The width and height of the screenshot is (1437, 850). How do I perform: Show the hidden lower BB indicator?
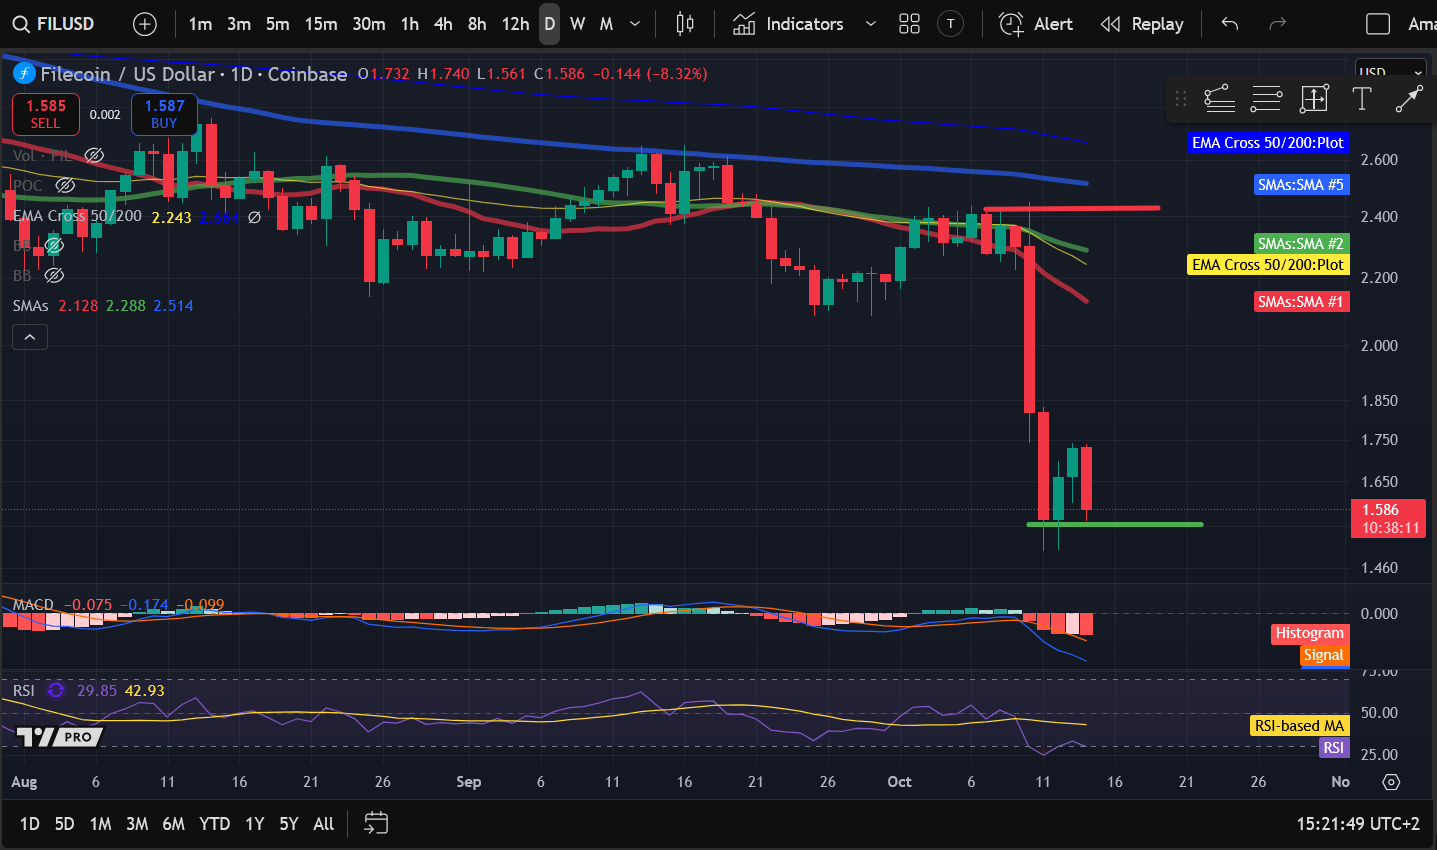[x=54, y=275]
